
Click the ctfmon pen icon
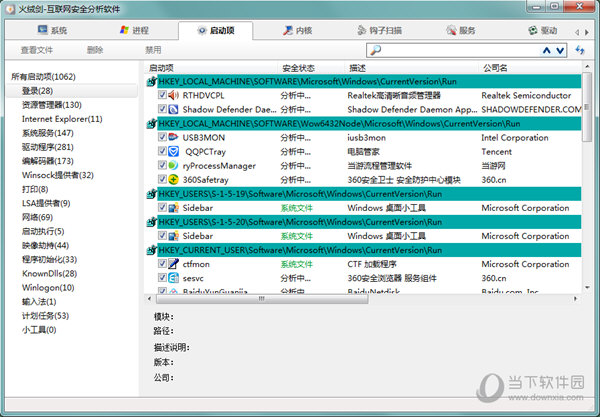[174, 264]
